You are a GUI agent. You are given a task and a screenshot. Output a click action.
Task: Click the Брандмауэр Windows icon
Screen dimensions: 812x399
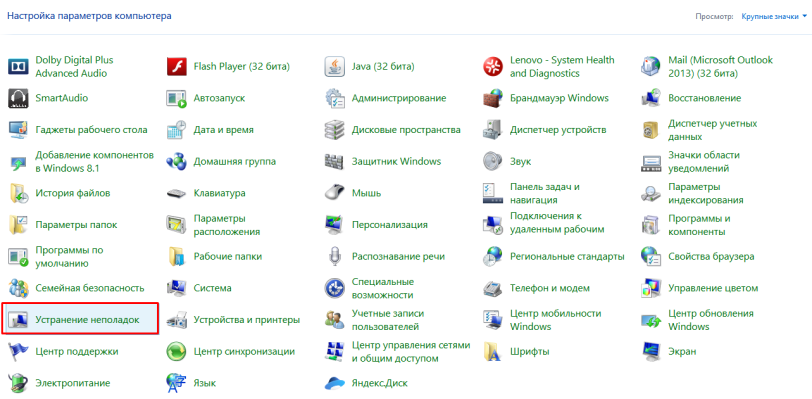point(493,98)
